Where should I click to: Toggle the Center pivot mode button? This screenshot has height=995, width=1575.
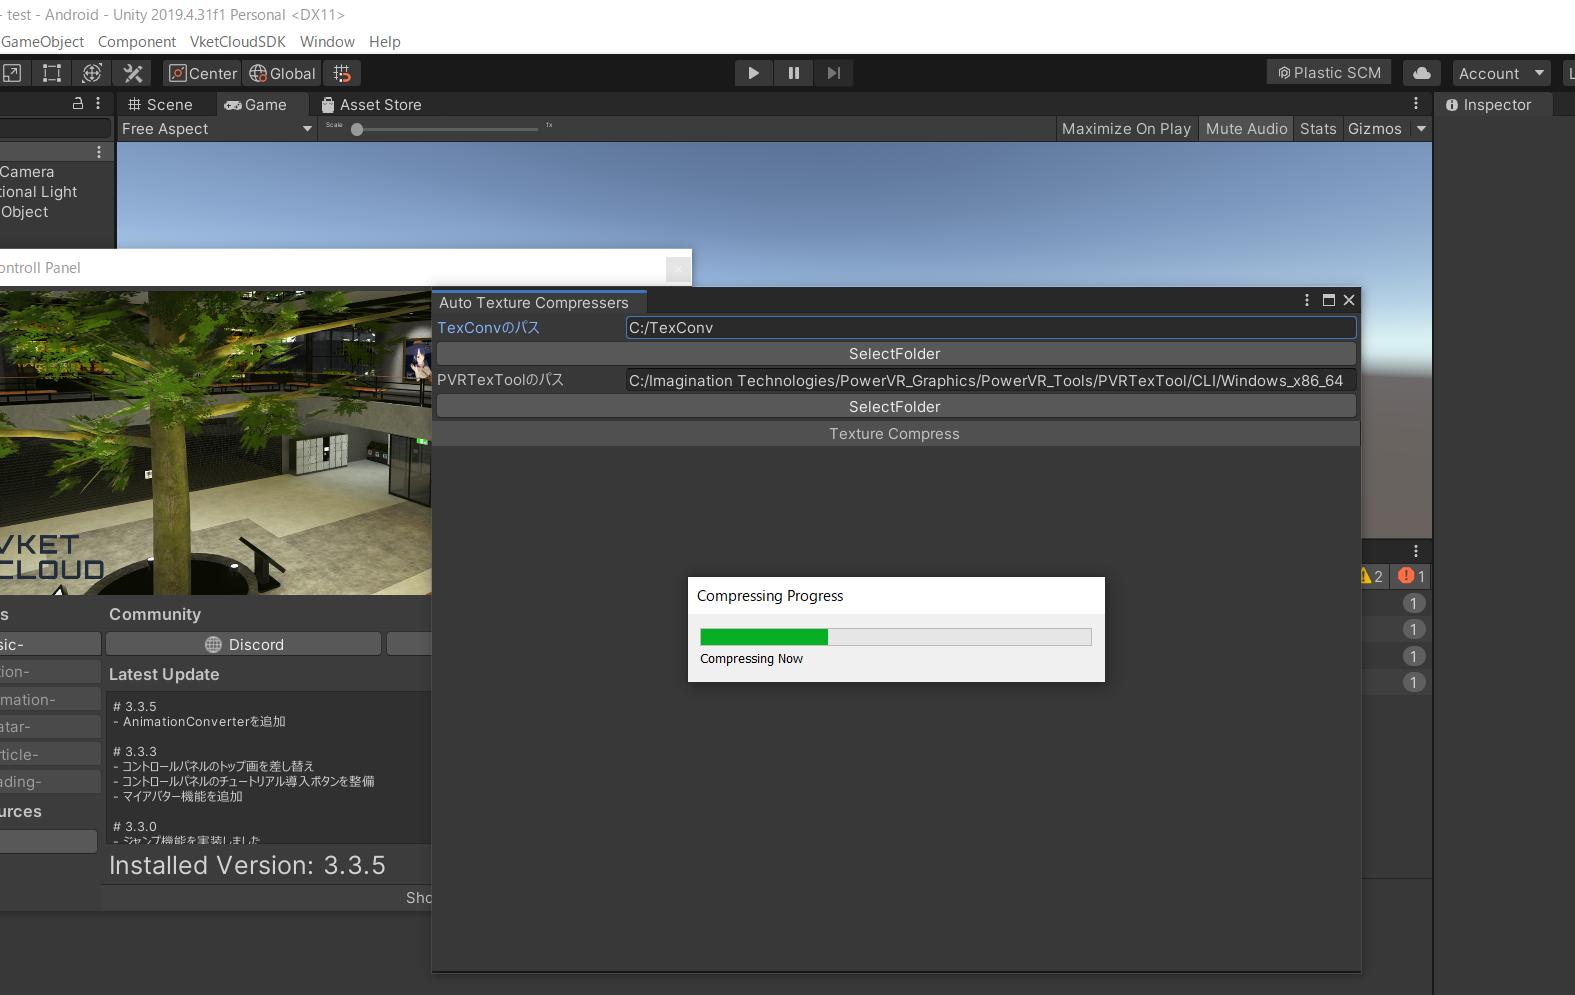coord(203,73)
